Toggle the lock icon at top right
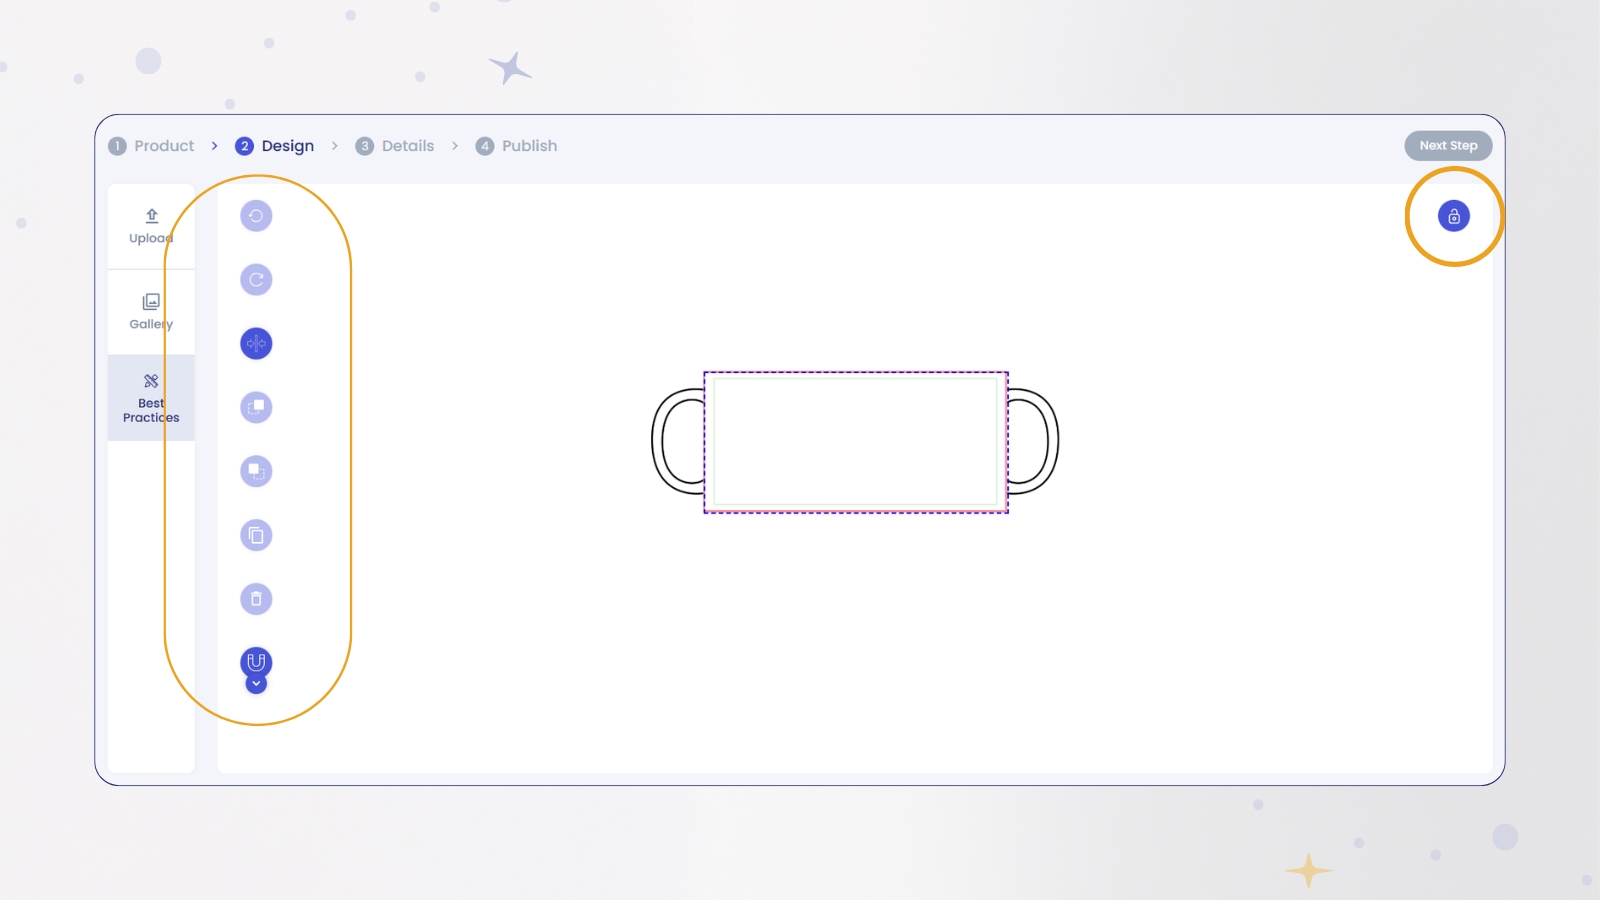The height and width of the screenshot is (900, 1600). [x=1454, y=216]
